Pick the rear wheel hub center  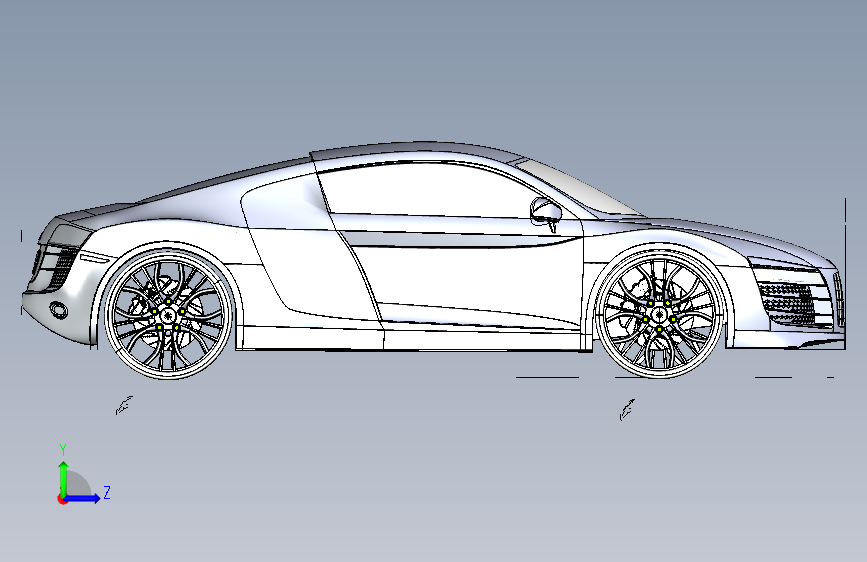pyautogui.click(x=169, y=315)
